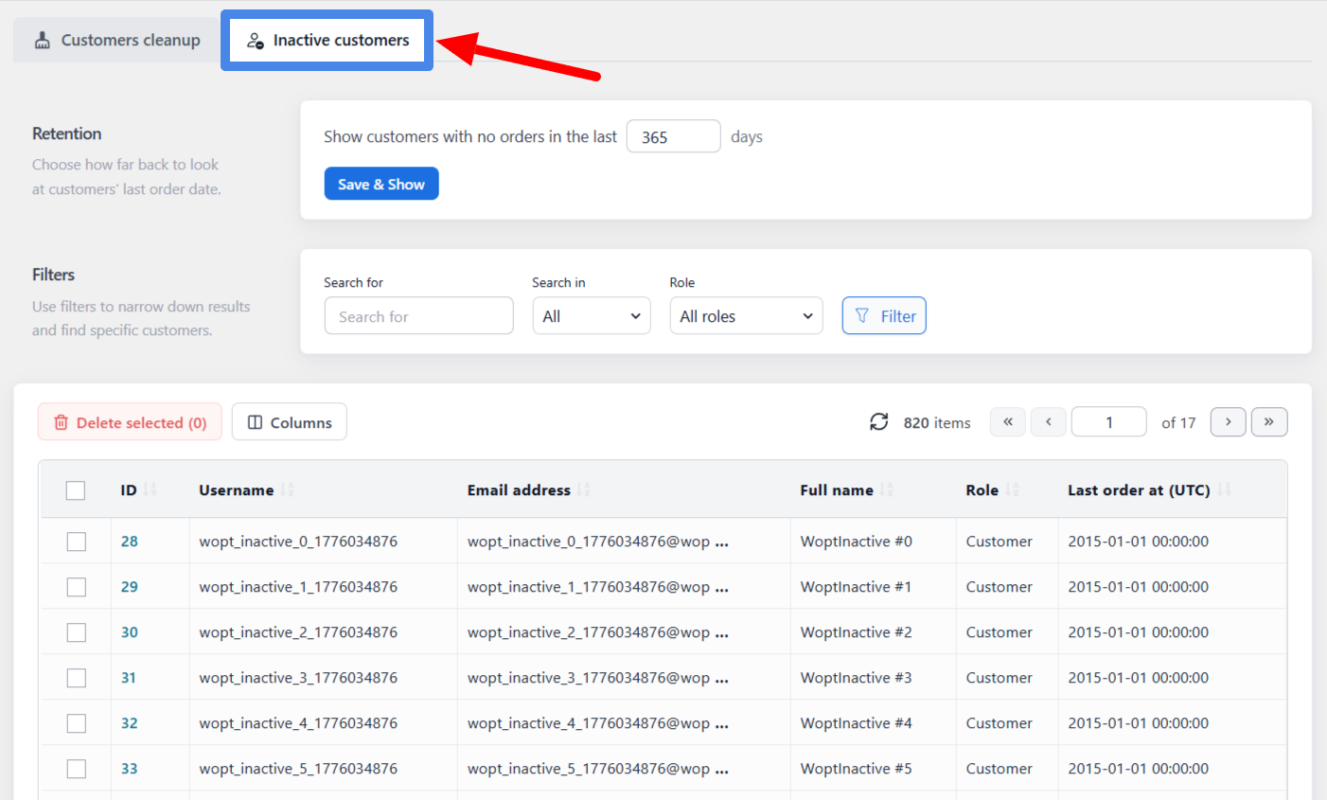Click username wopt_inactive_0_1776034876
This screenshot has width=1327, height=800.
click(x=298, y=541)
